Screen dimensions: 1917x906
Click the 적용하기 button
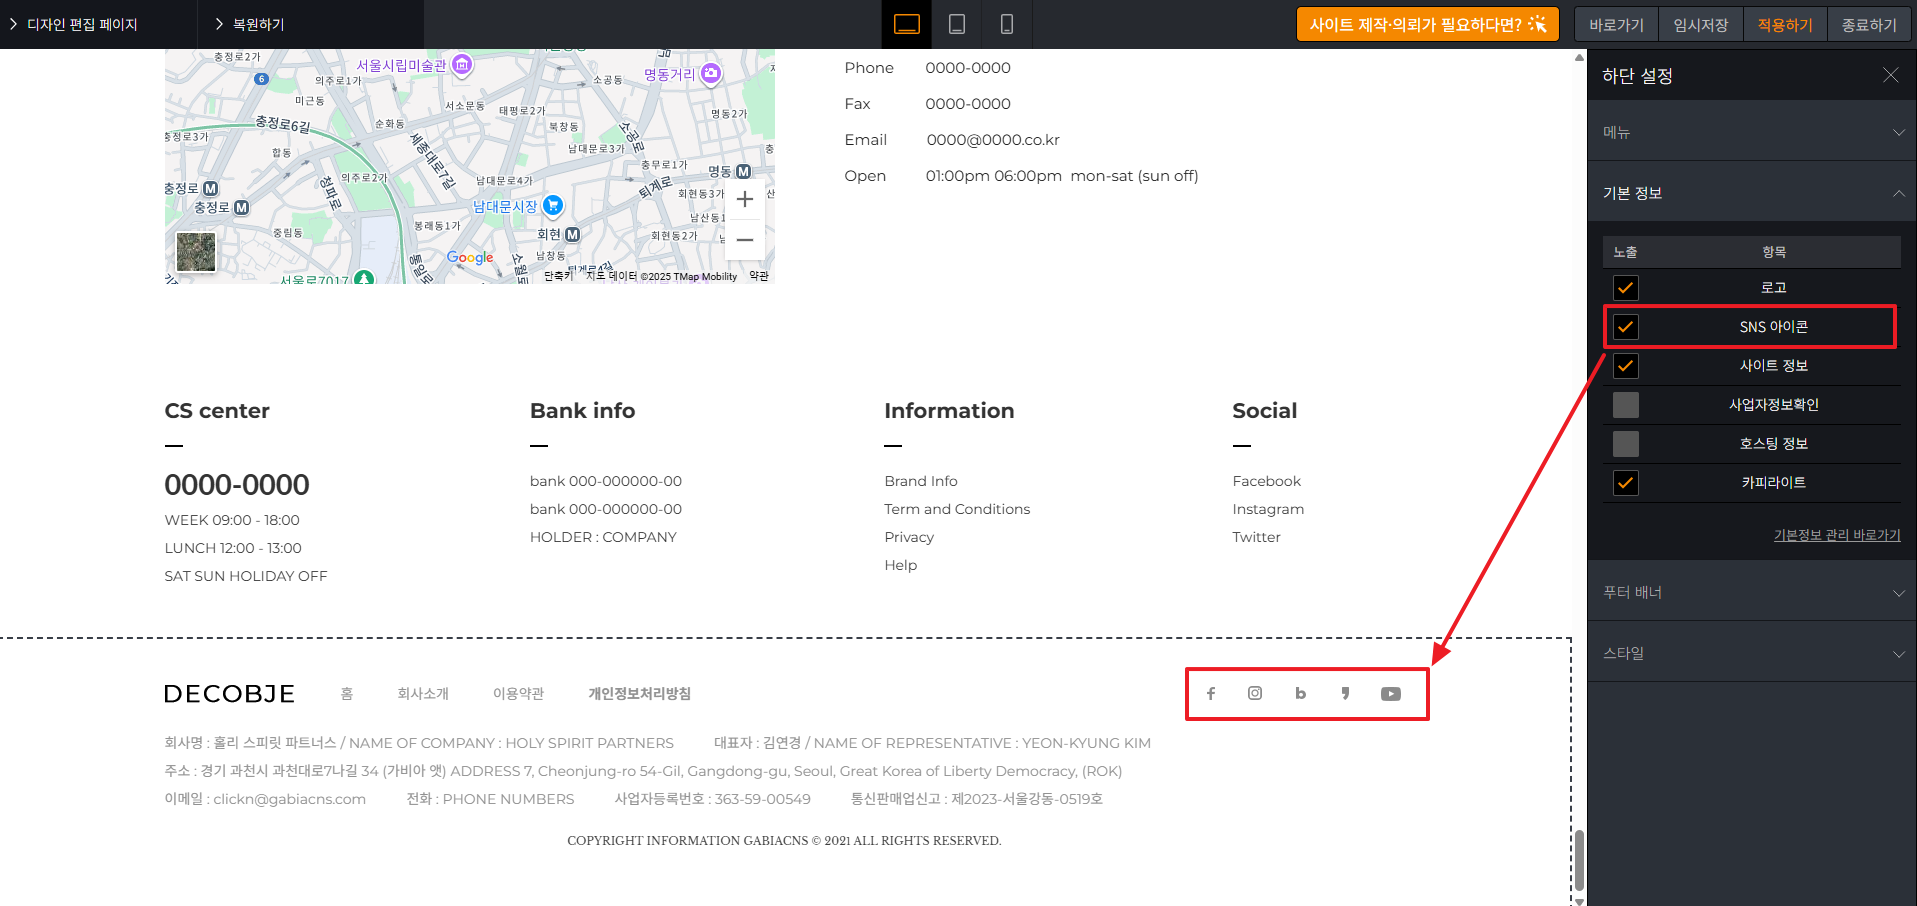click(1785, 25)
